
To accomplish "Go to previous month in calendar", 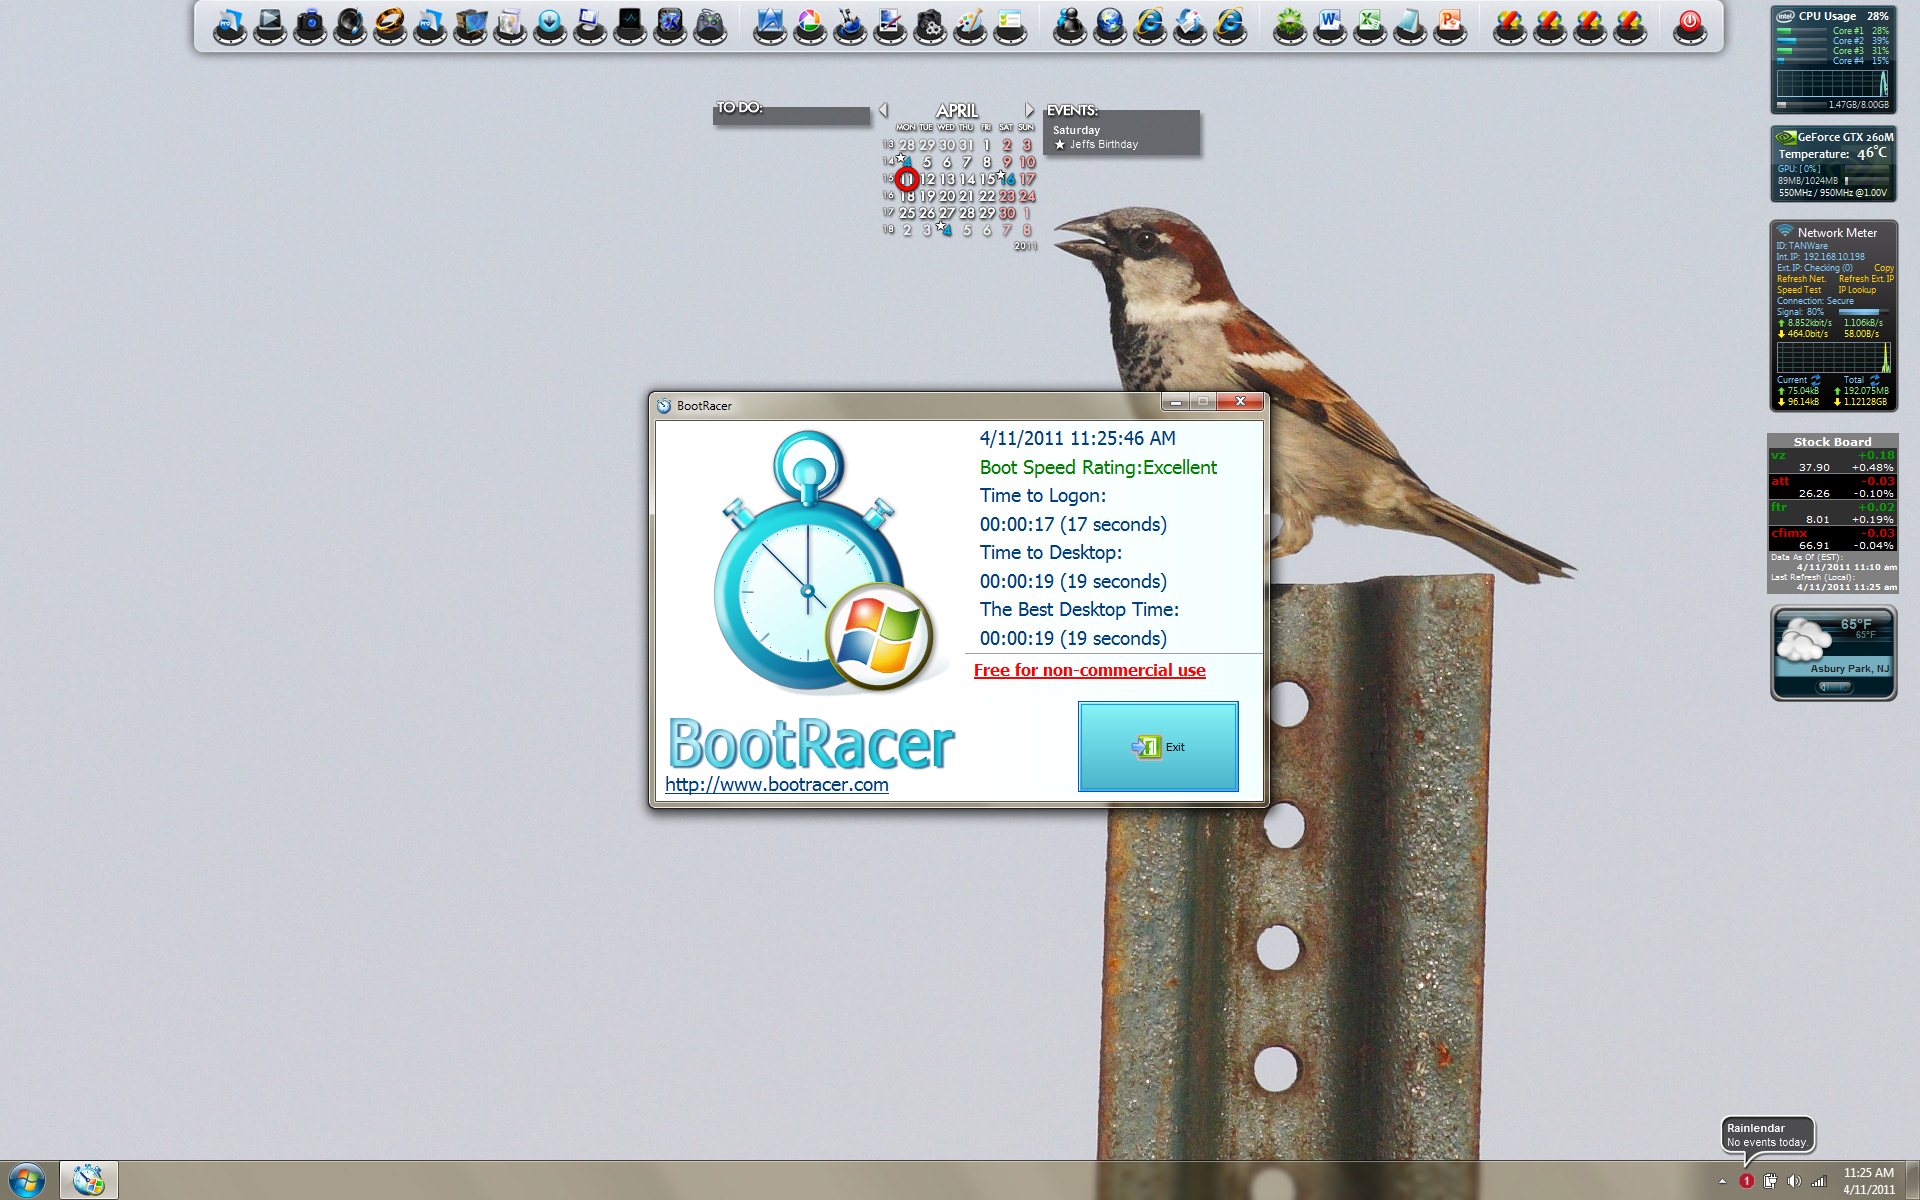I will (x=883, y=110).
